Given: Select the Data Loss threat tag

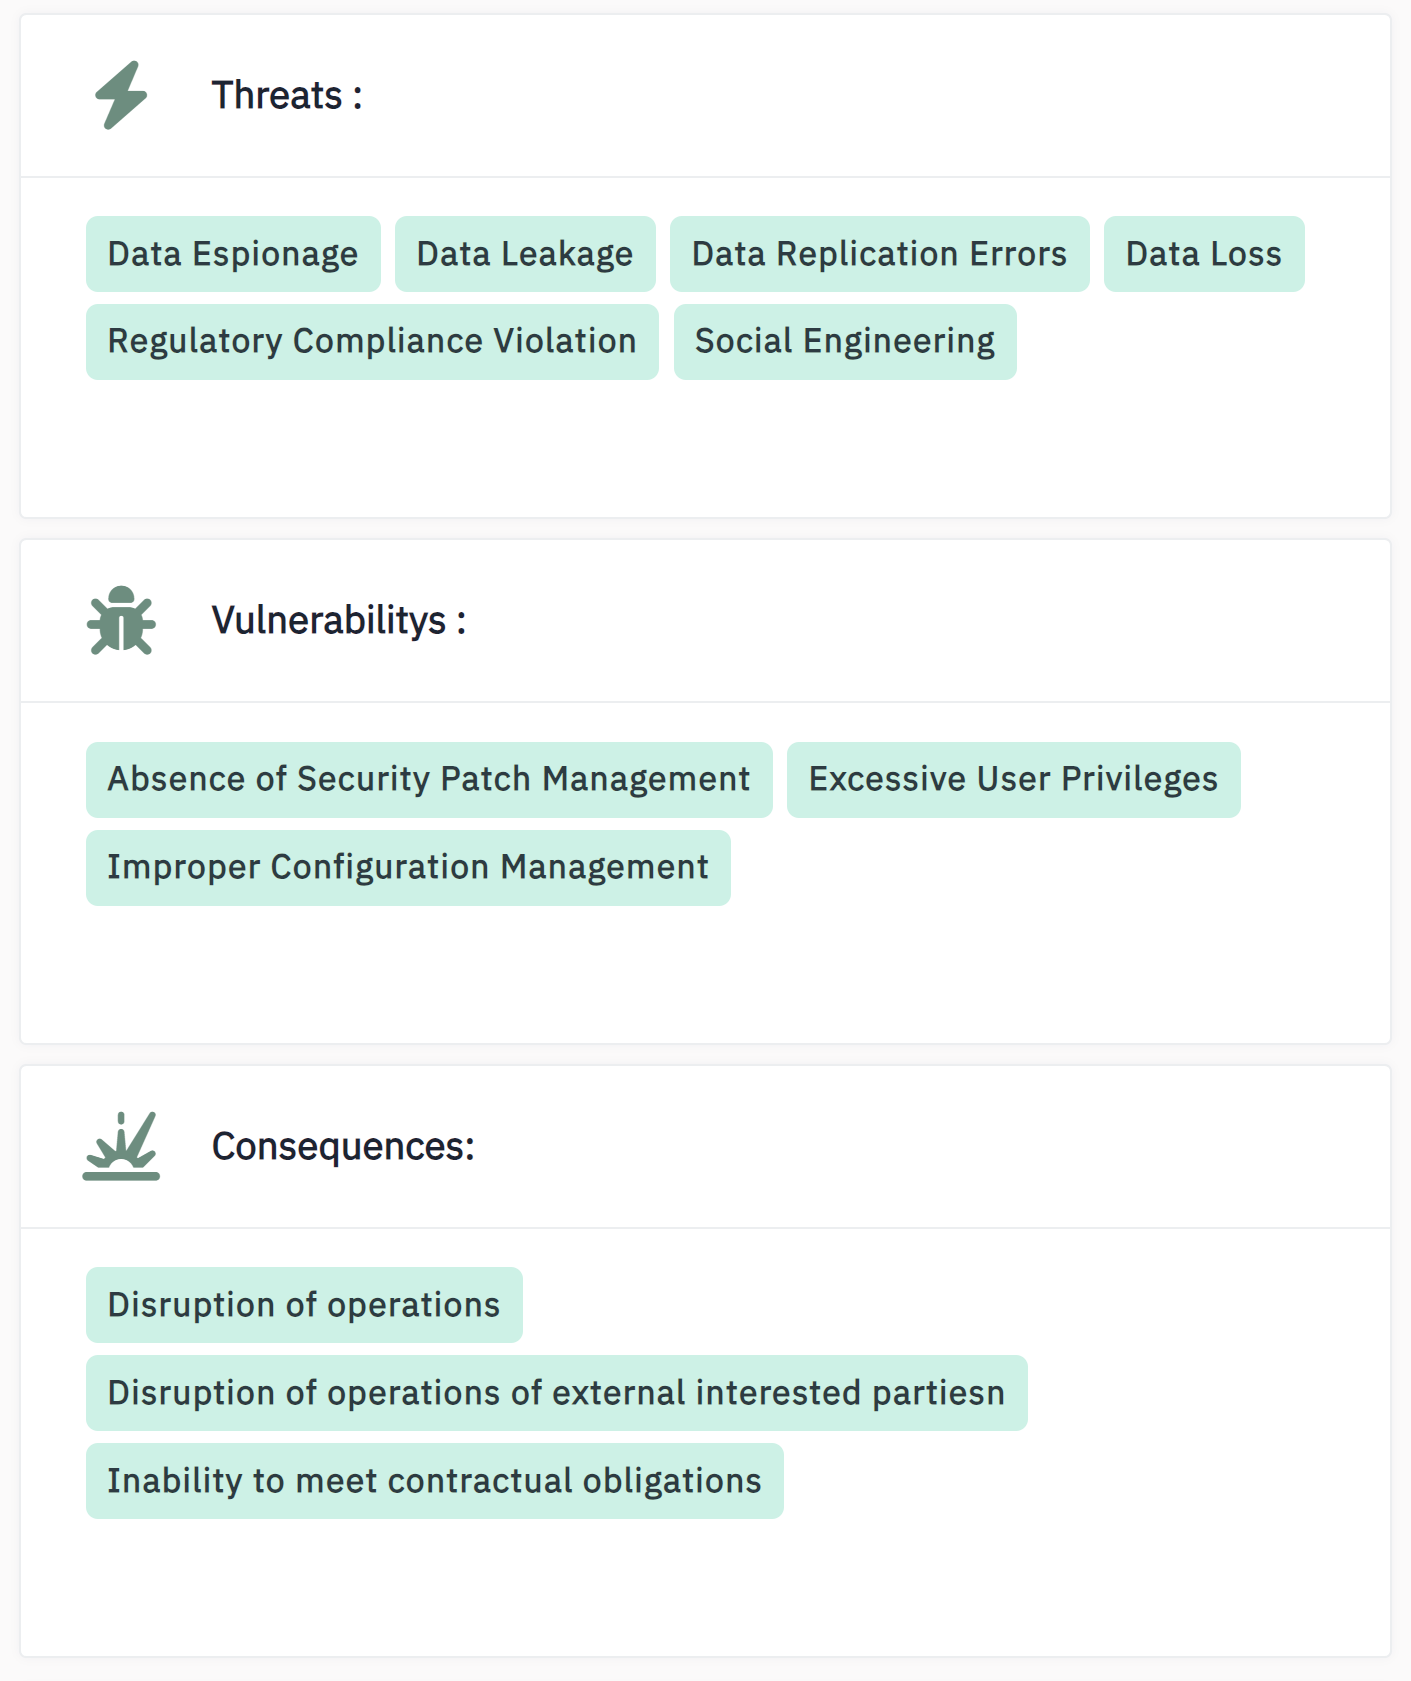Looking at the screenshot, I should pyautogui.click(x=1203, y=253).
